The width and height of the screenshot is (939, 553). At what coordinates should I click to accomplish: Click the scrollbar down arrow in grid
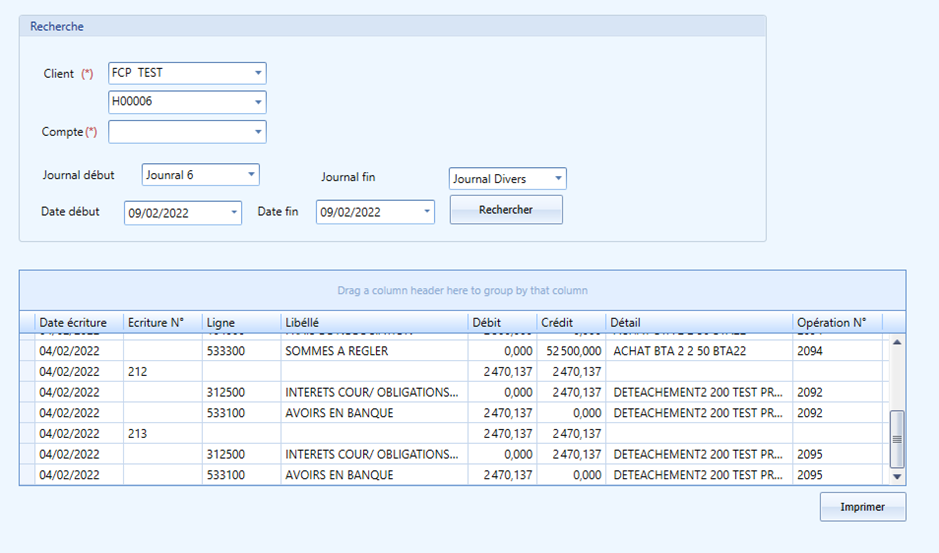point(896,477)
